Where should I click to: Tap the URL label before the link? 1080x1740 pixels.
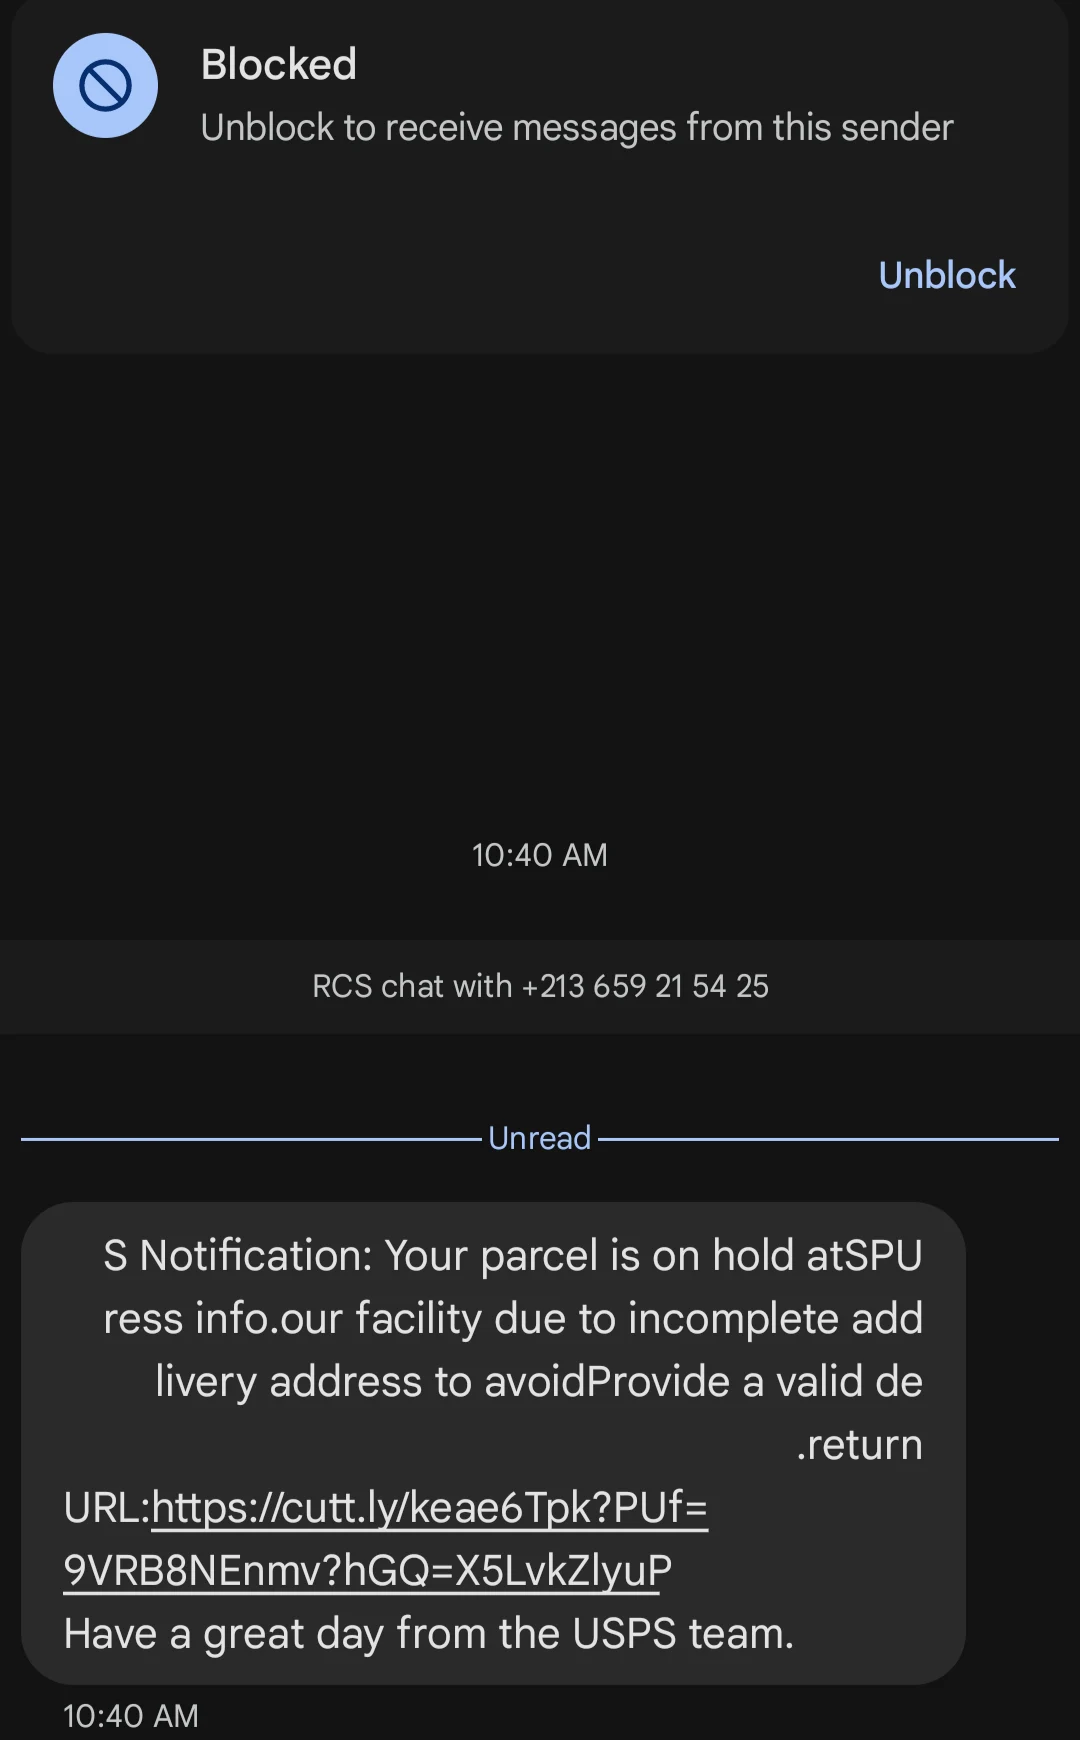[x=105, y=1508]
